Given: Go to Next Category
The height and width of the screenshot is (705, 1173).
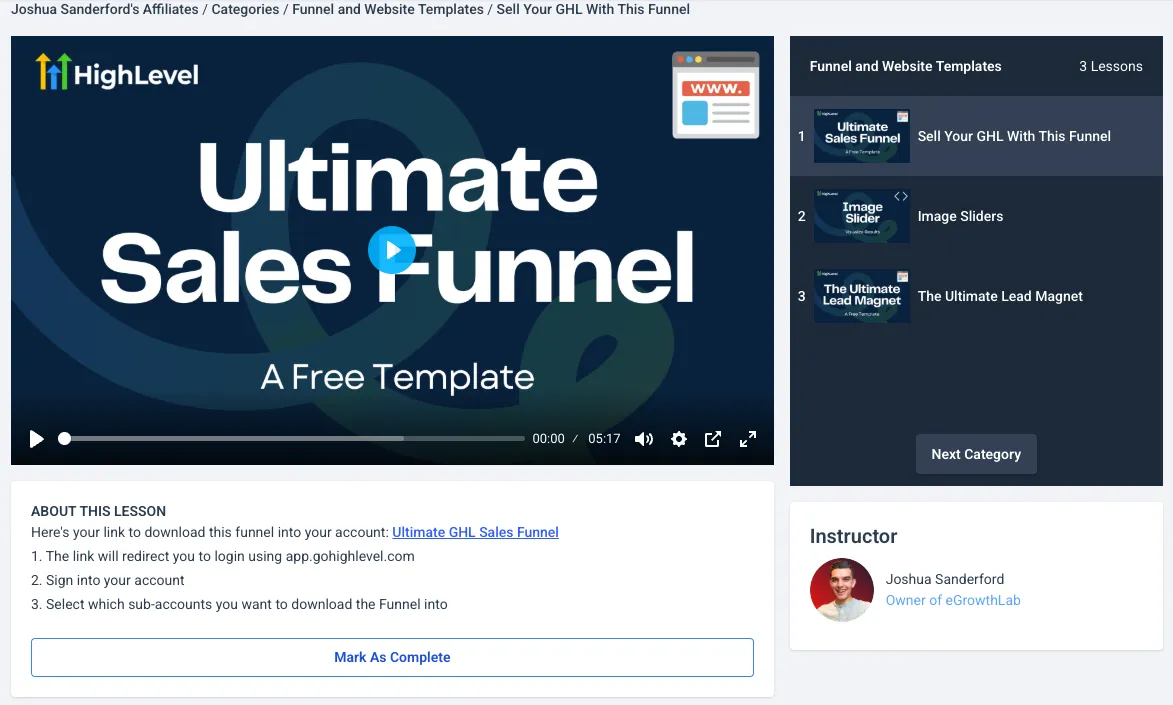Looking at the screenshot, I should coord(976,454).
